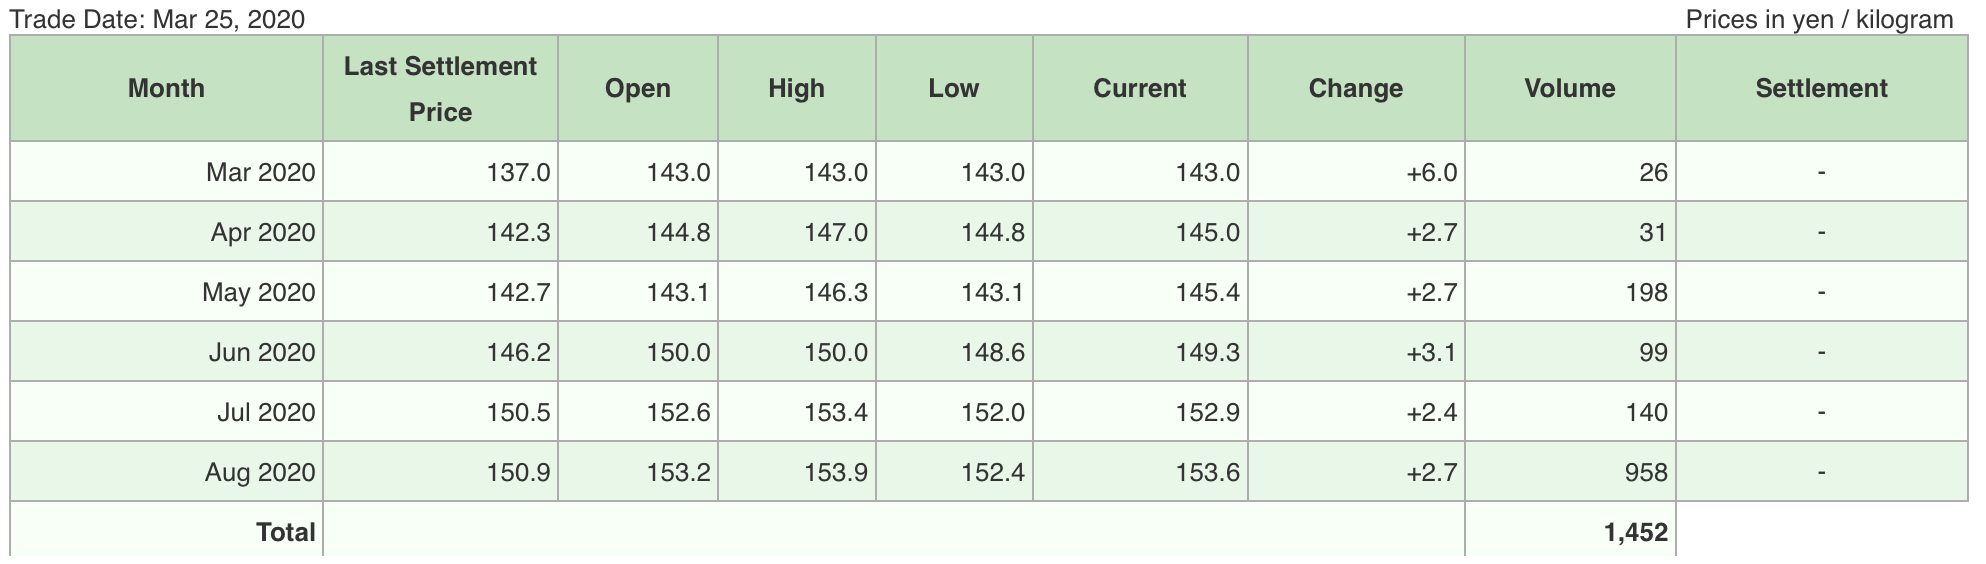Select the Aug 2020 month cell
Viewport: 1986px width, 564px height.
pos(166,472)
